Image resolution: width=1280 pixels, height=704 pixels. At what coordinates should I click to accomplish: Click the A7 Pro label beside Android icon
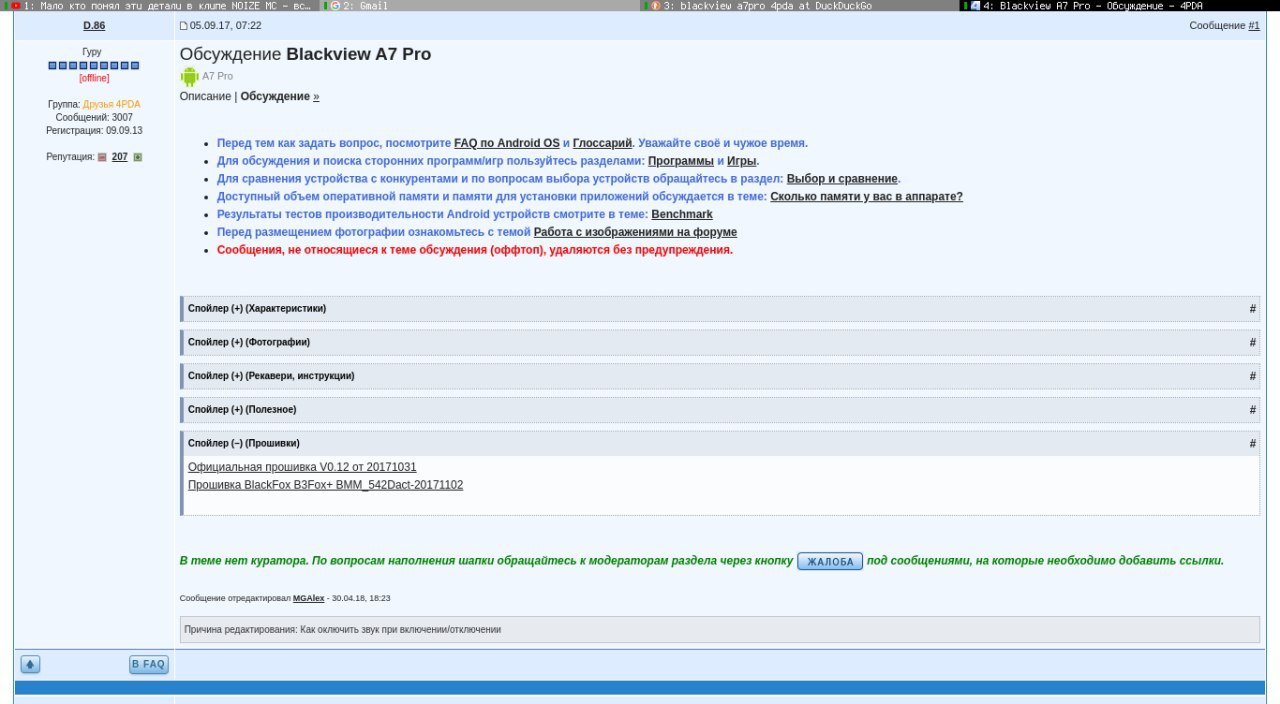pos(217,76)
